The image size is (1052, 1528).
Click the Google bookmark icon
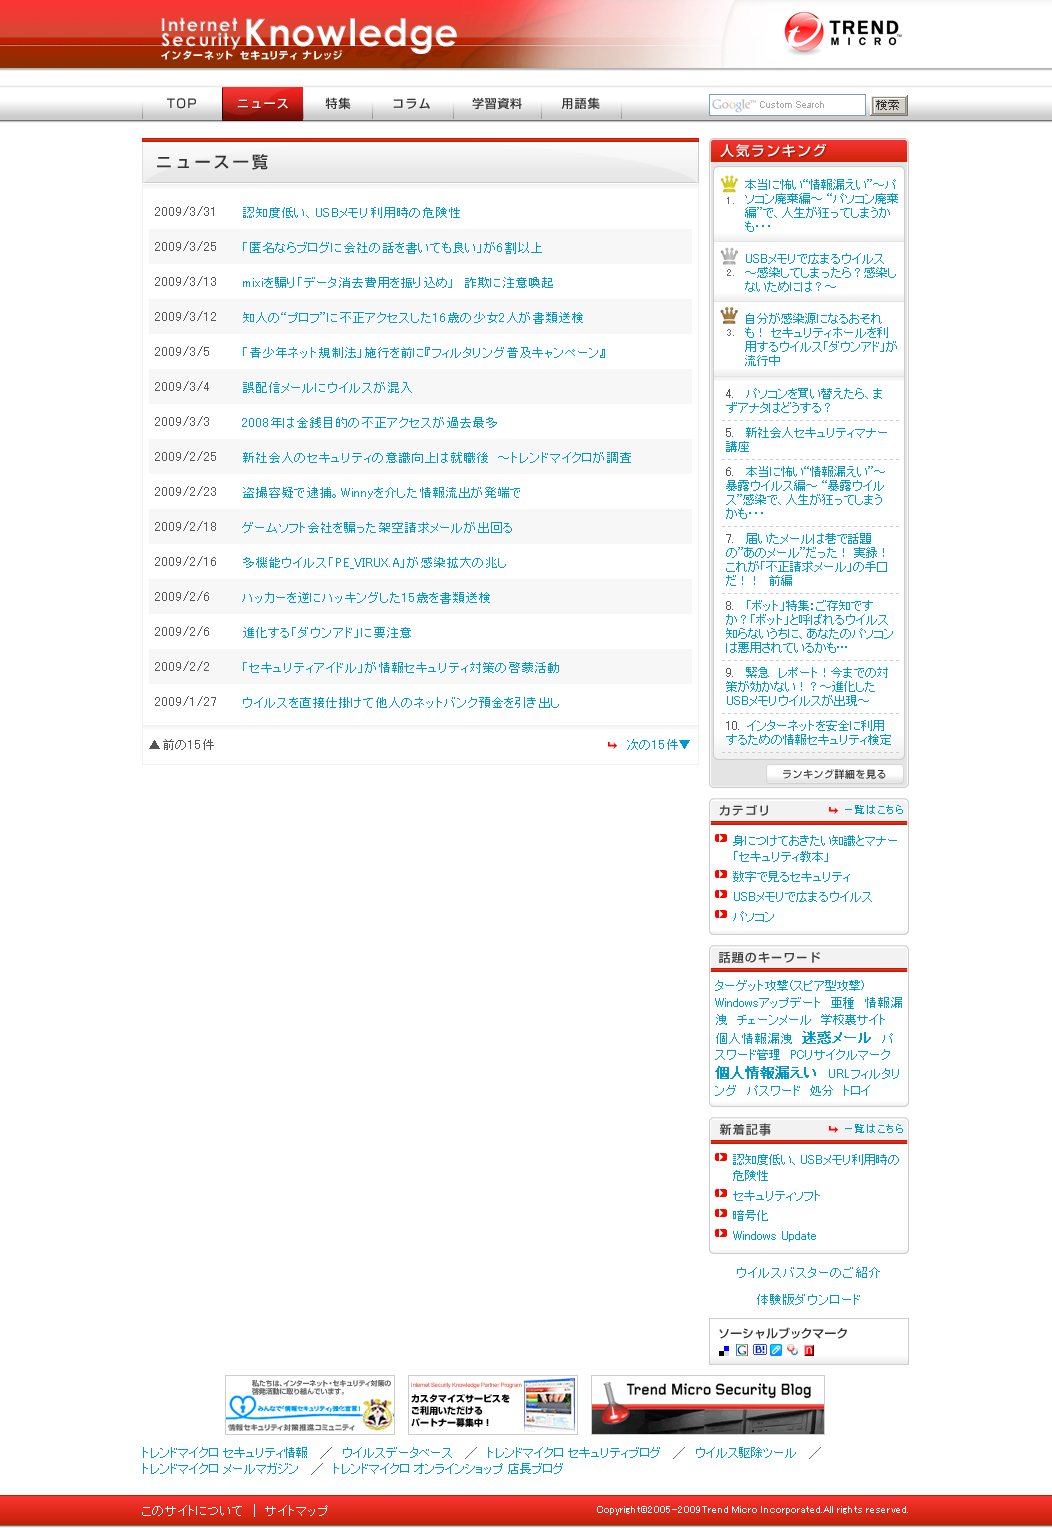coord(742,1351)
